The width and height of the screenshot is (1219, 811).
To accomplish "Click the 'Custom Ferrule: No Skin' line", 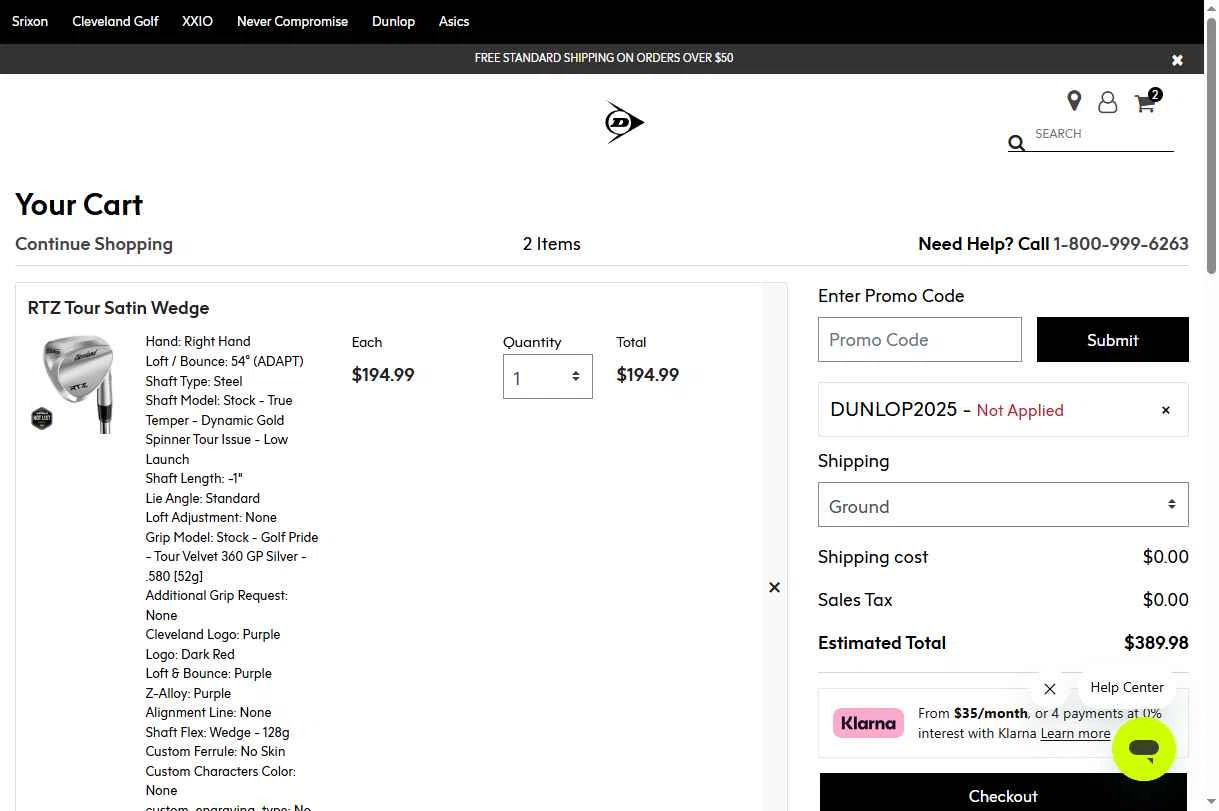I will [x=215, y=751].
